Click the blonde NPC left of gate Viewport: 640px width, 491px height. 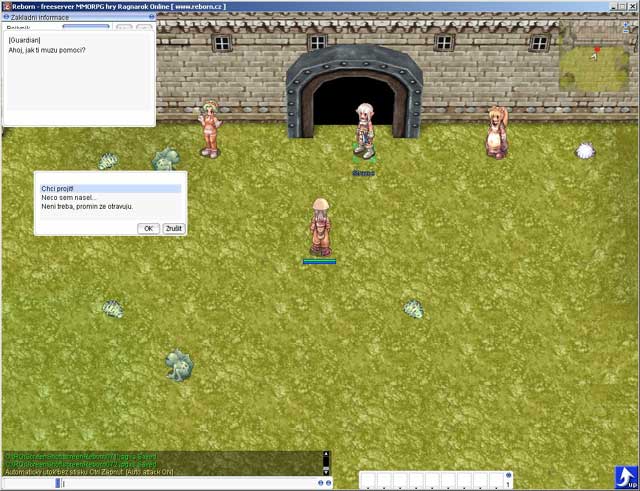pos(209,128)
